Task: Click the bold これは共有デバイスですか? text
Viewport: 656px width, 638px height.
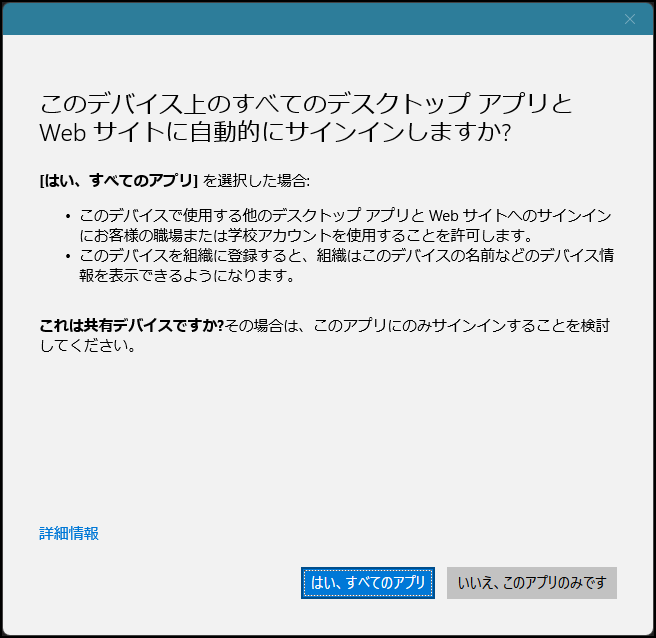Action: pyautogui.click(x=130, y=325)
